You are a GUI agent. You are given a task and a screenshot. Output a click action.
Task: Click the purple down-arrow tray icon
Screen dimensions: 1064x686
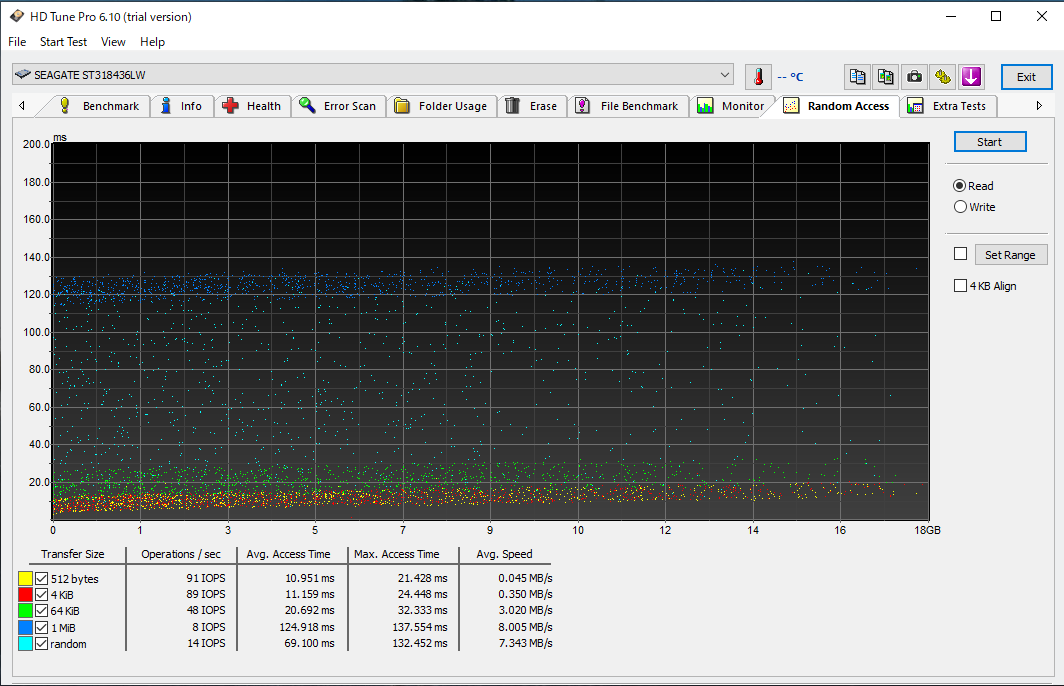pos(971,77)
